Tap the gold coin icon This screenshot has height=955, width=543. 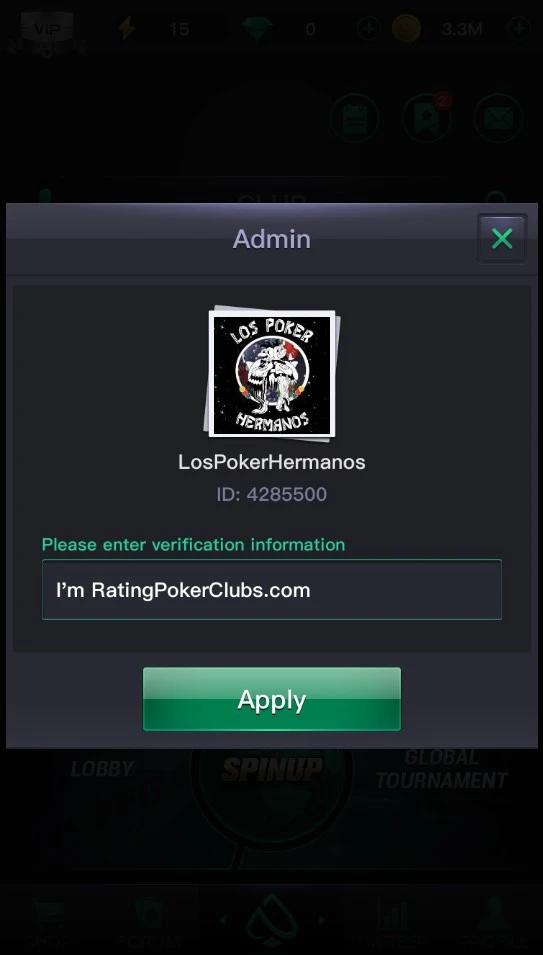point(406,29)
